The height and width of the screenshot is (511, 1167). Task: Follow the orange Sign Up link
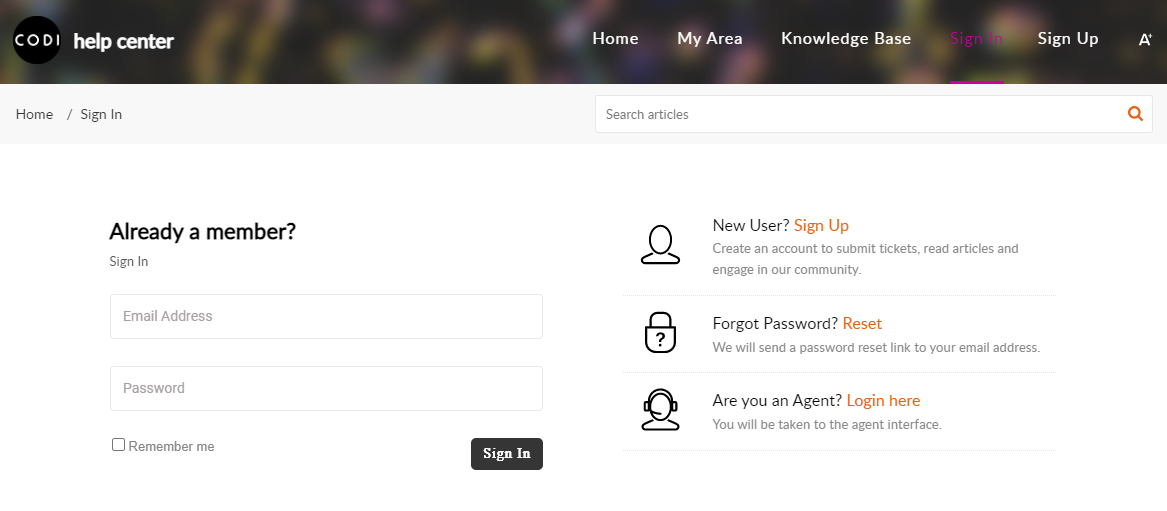pos(822,225)
